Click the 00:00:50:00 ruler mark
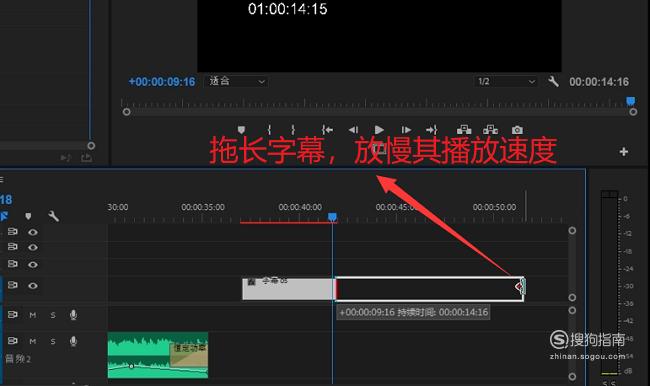 coord(494,207)
